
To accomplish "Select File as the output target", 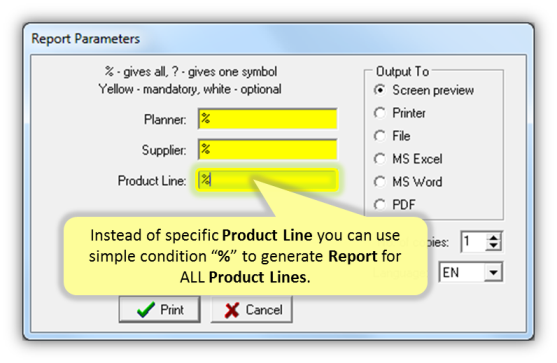I will 380,136.
